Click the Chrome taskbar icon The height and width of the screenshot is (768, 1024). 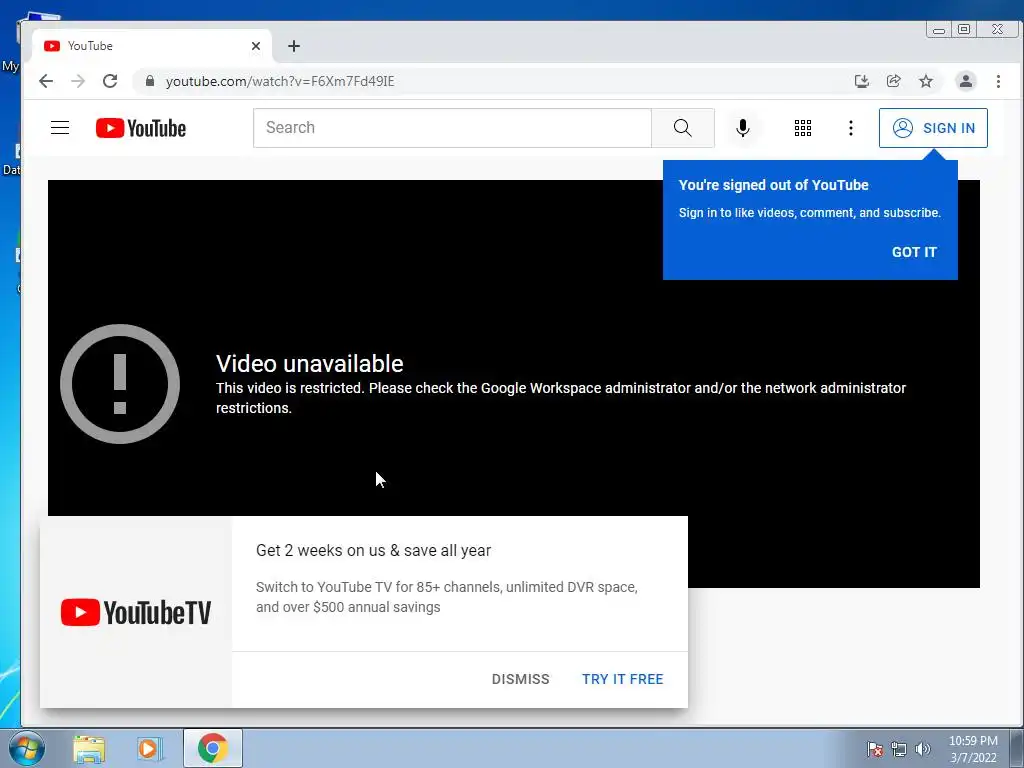click(x=212, y=748)
